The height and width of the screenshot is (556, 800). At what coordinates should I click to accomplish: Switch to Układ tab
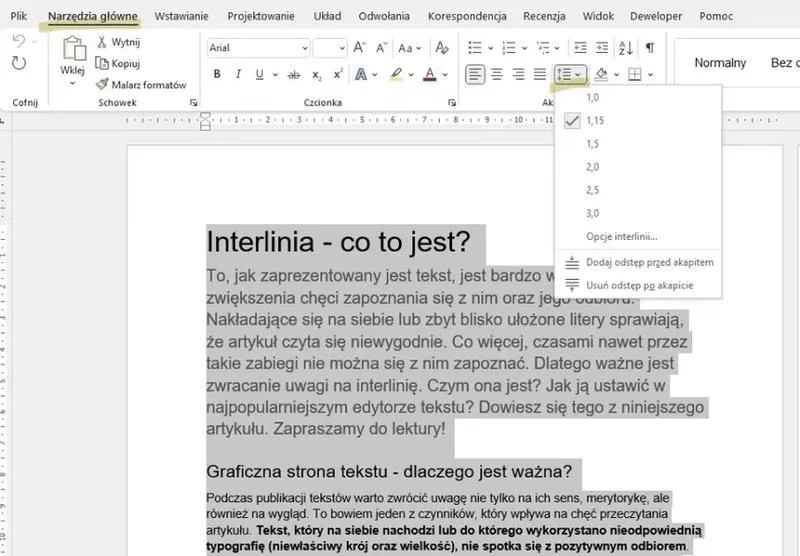click(327, 16)
